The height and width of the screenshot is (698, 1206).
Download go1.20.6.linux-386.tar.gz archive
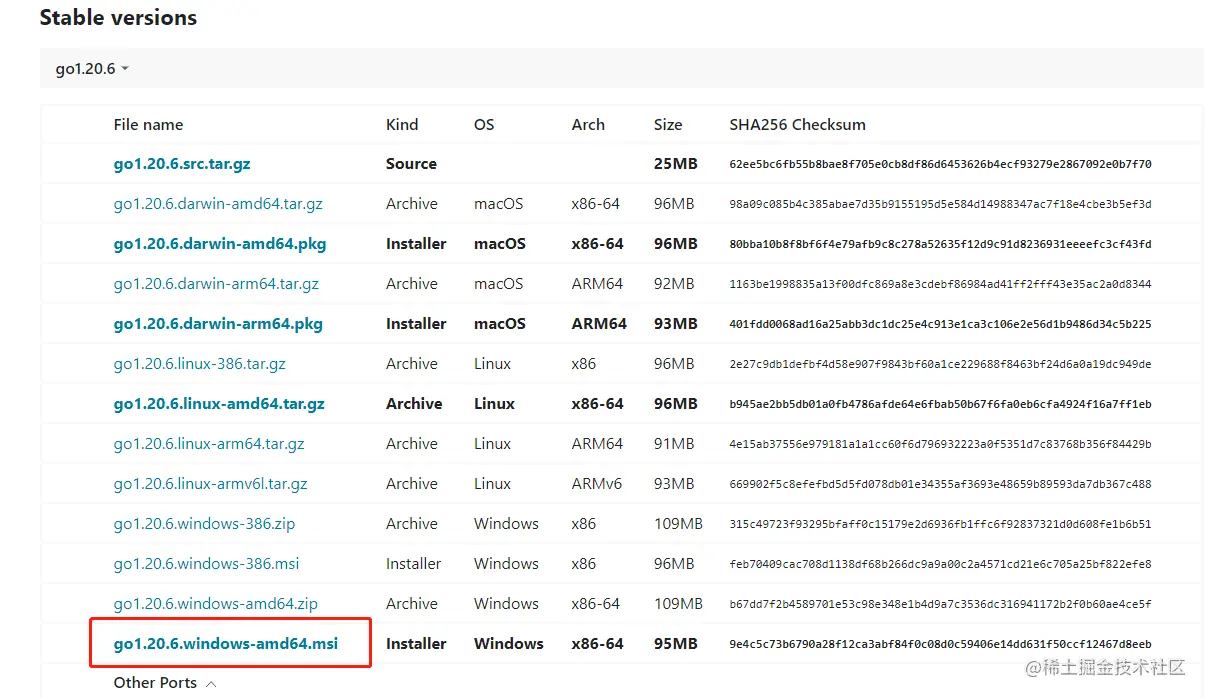click(x=200, y=364)
